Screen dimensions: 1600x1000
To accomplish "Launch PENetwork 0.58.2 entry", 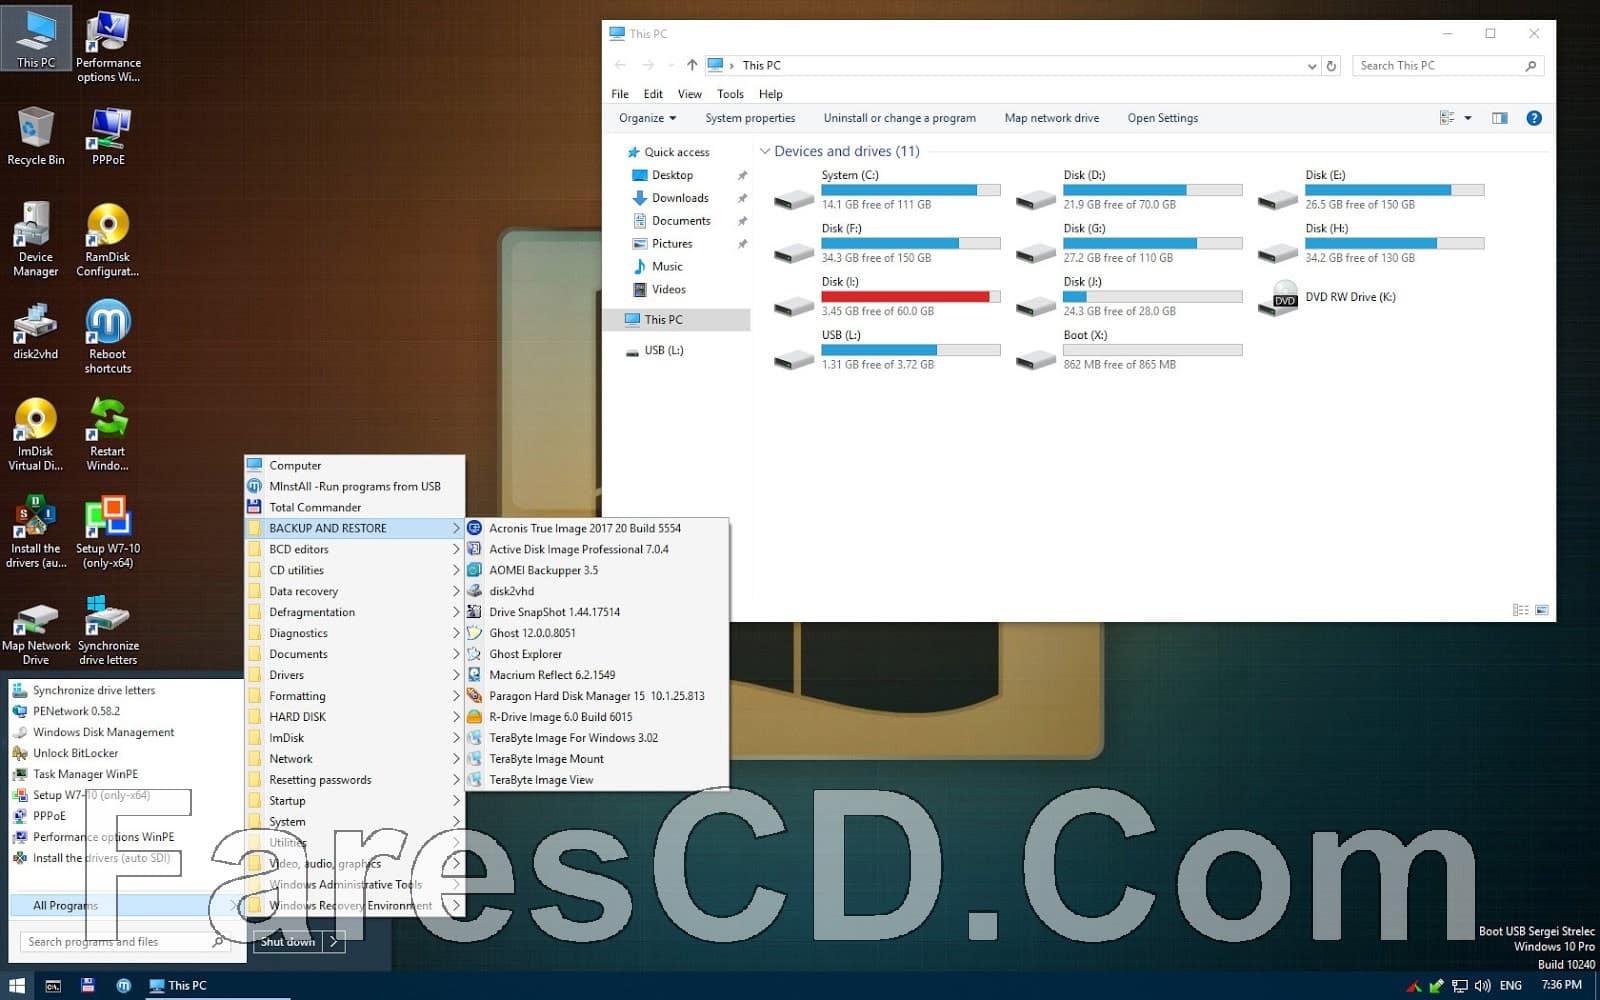I will click(x=125, y=711).
